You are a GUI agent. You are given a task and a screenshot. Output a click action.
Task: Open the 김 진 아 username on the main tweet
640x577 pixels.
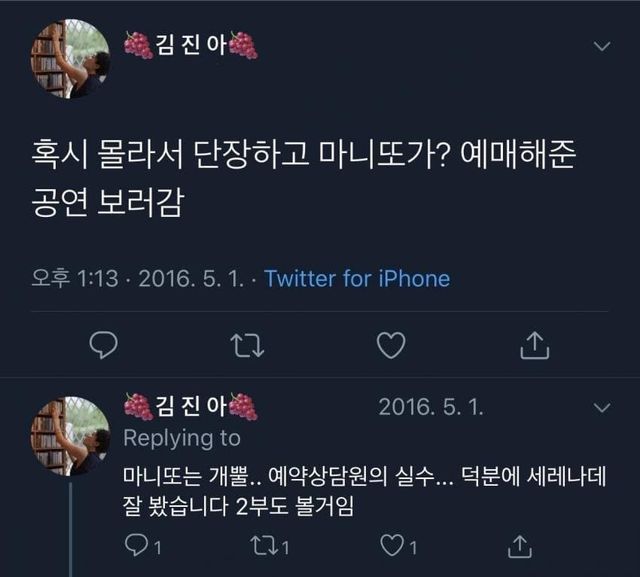191,44
